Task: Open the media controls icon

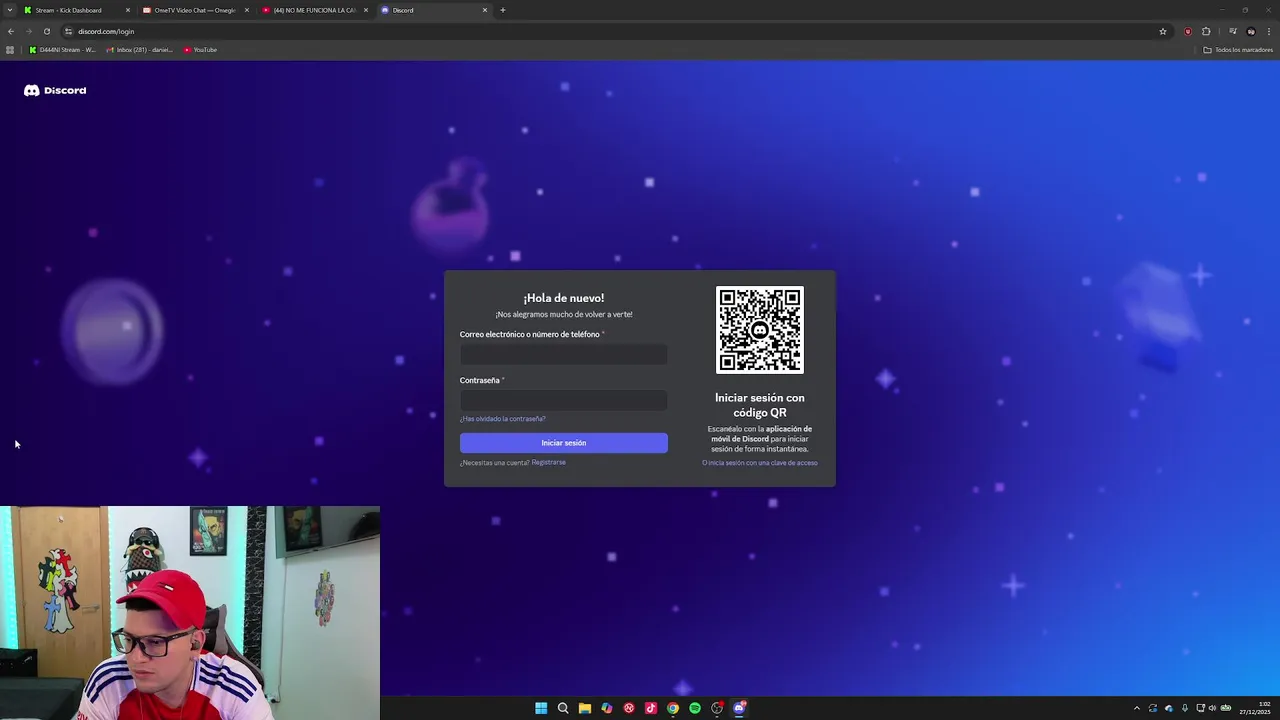Action: [1233, 31]
